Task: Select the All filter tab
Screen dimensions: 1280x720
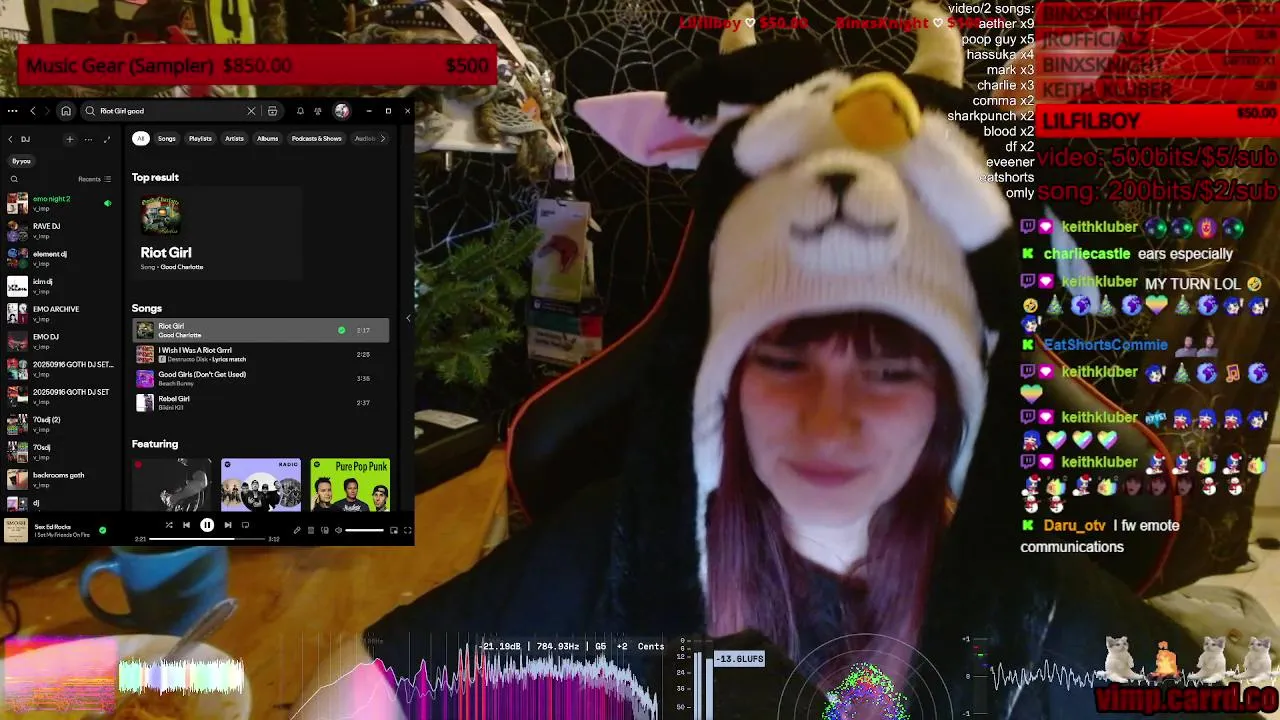Action: [x=141, y=139]
